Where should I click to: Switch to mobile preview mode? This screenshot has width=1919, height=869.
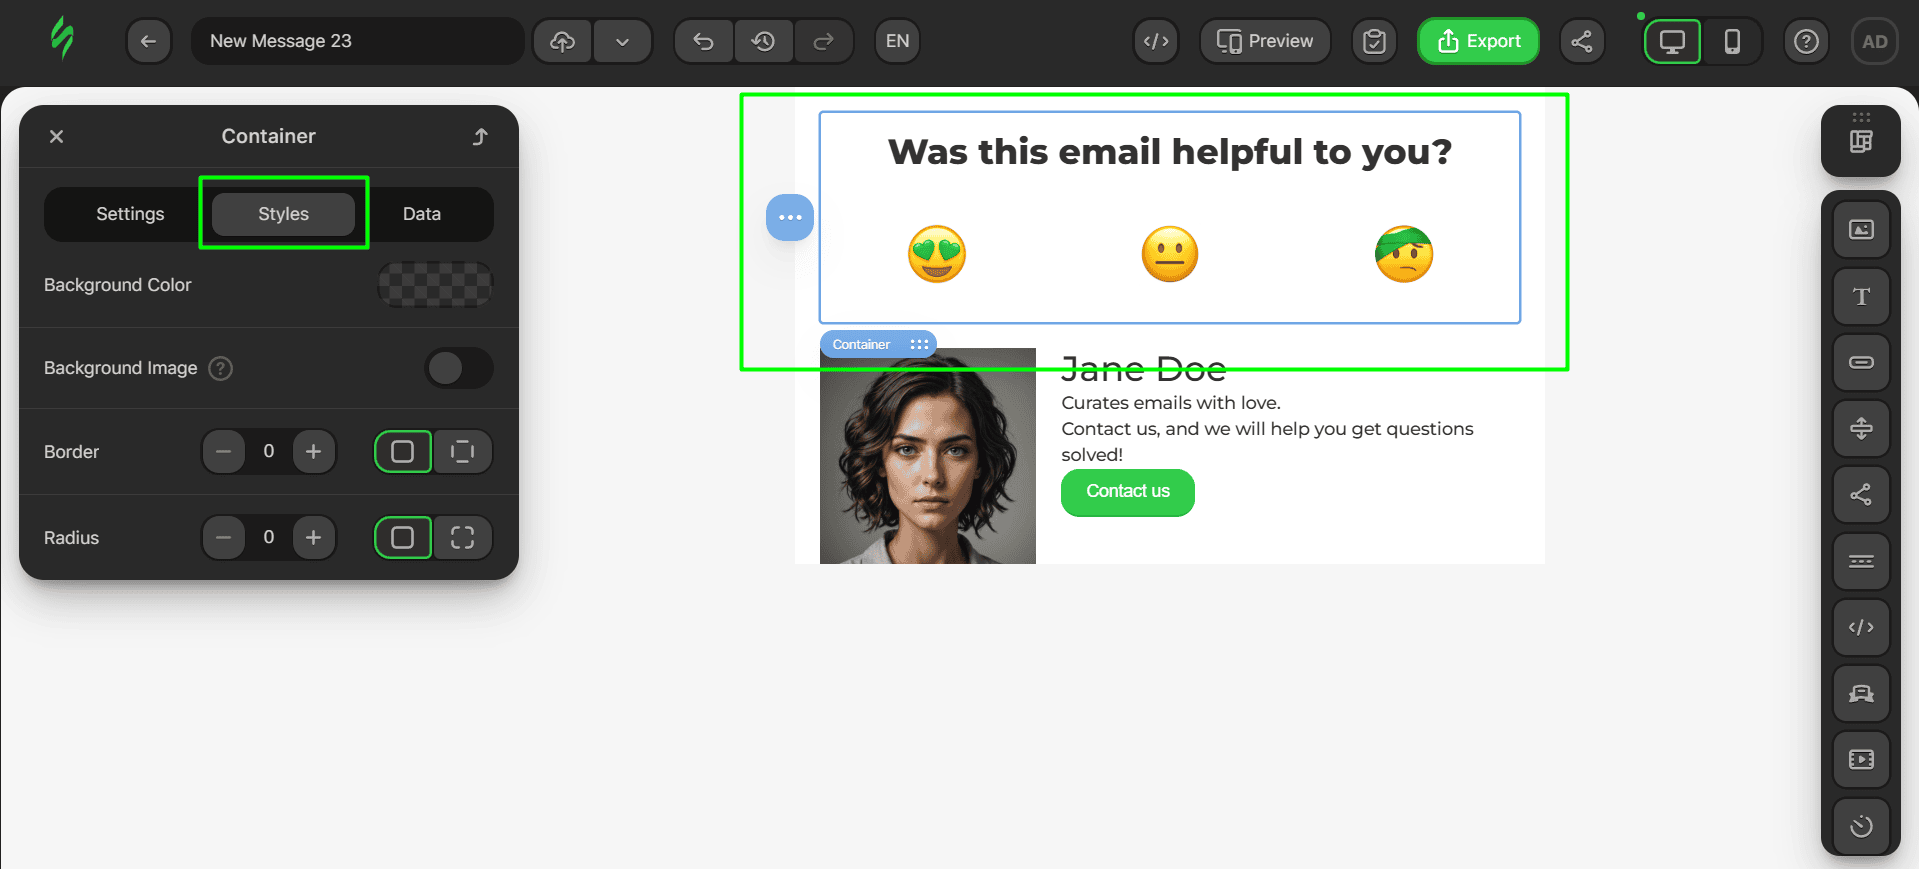1732,41
